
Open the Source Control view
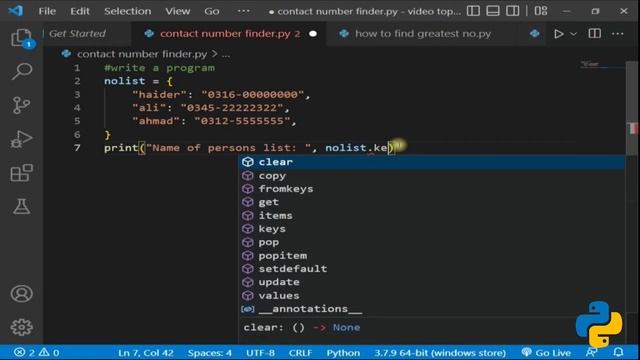(x=21, y=105)
